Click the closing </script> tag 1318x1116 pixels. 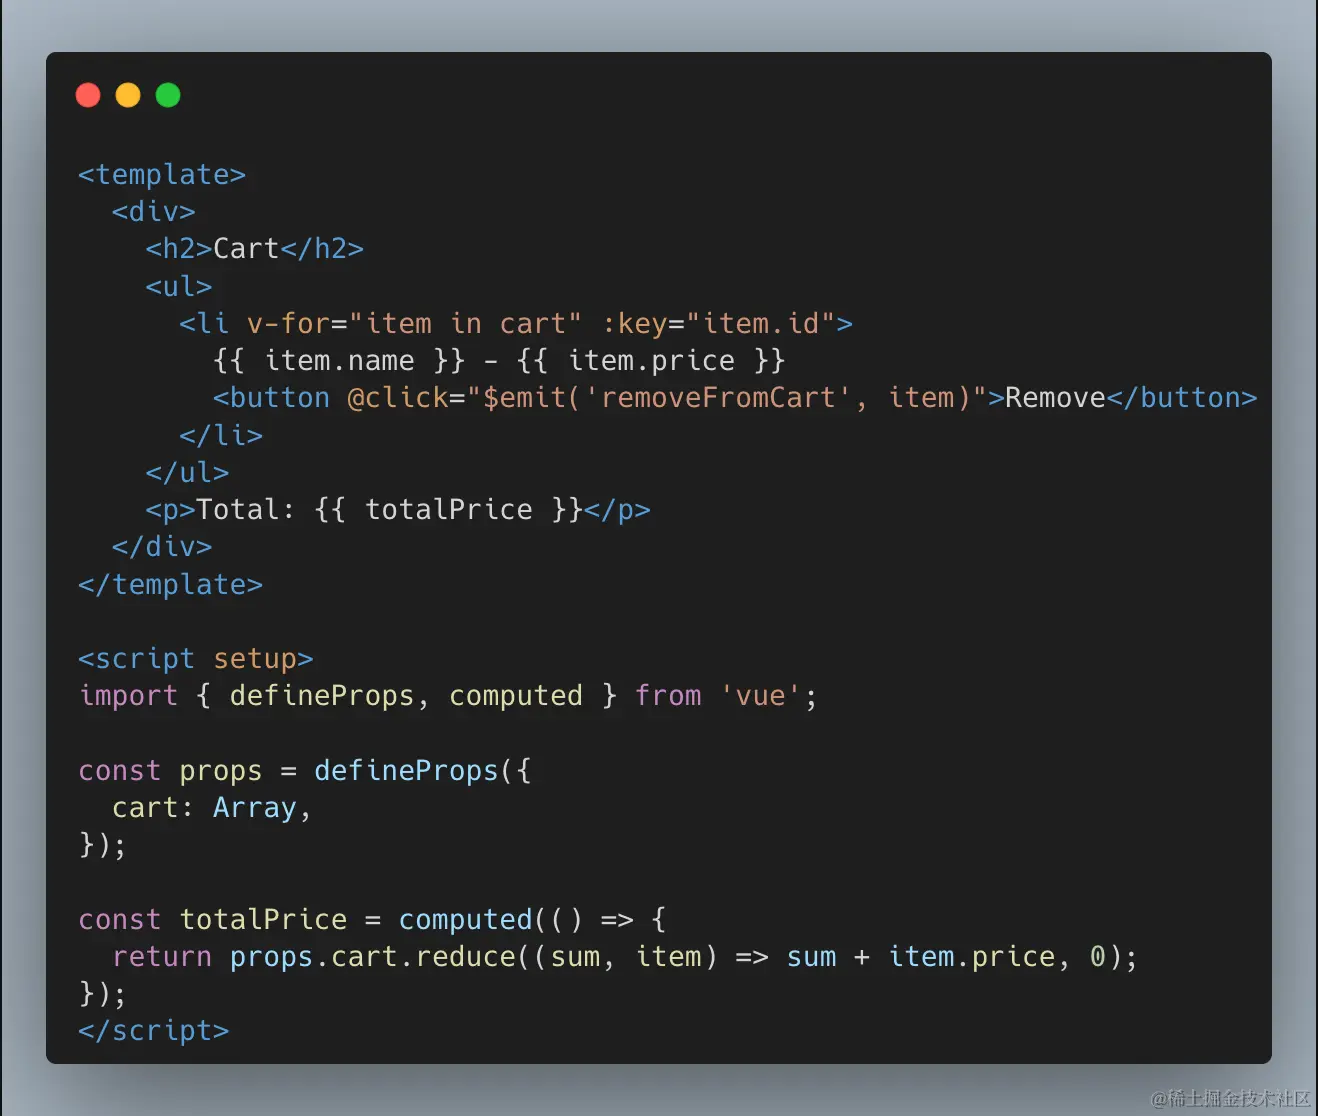pos(154,1031)
